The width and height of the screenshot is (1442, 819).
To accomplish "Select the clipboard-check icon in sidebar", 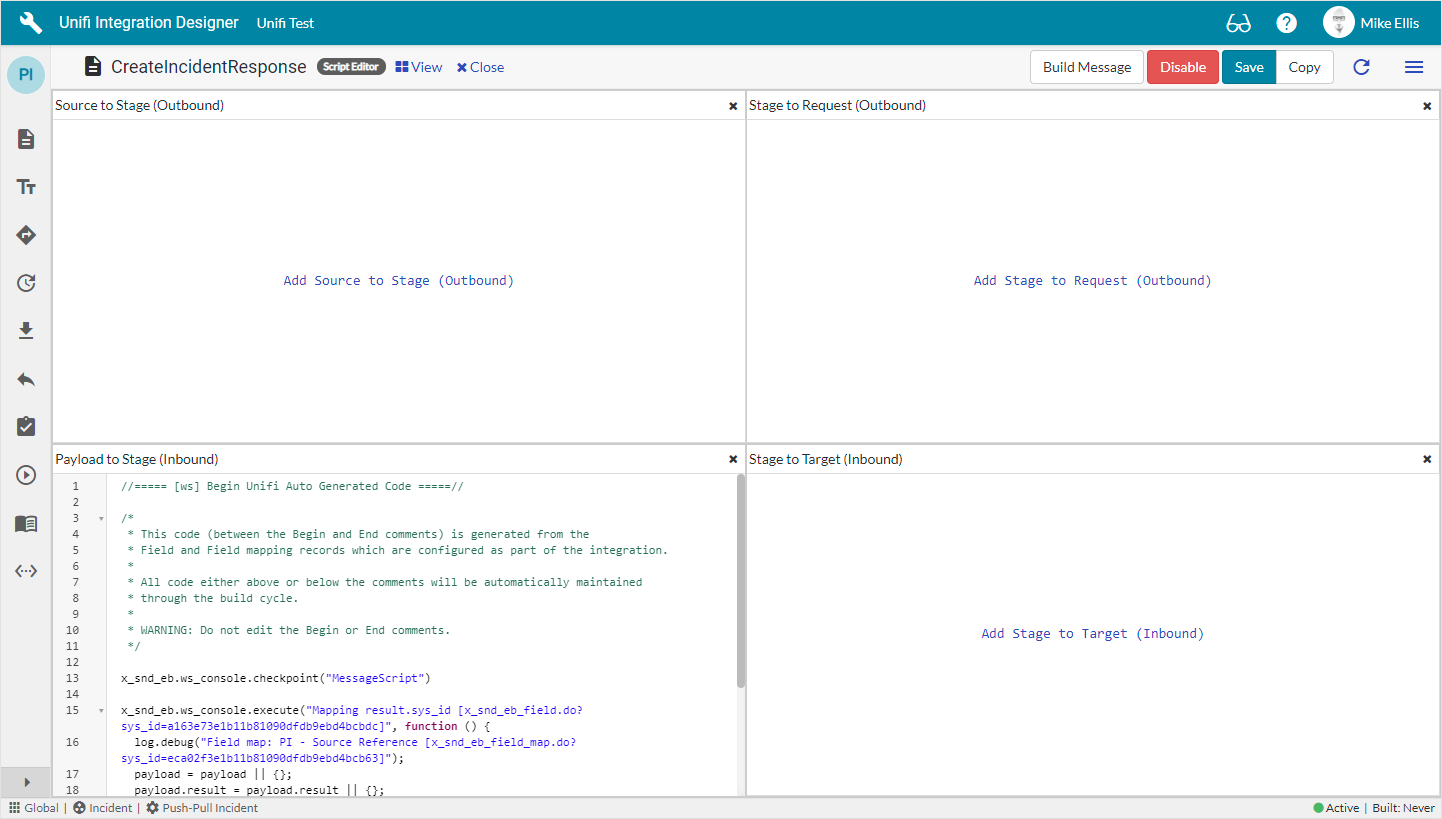I will (x=26, y=426).
